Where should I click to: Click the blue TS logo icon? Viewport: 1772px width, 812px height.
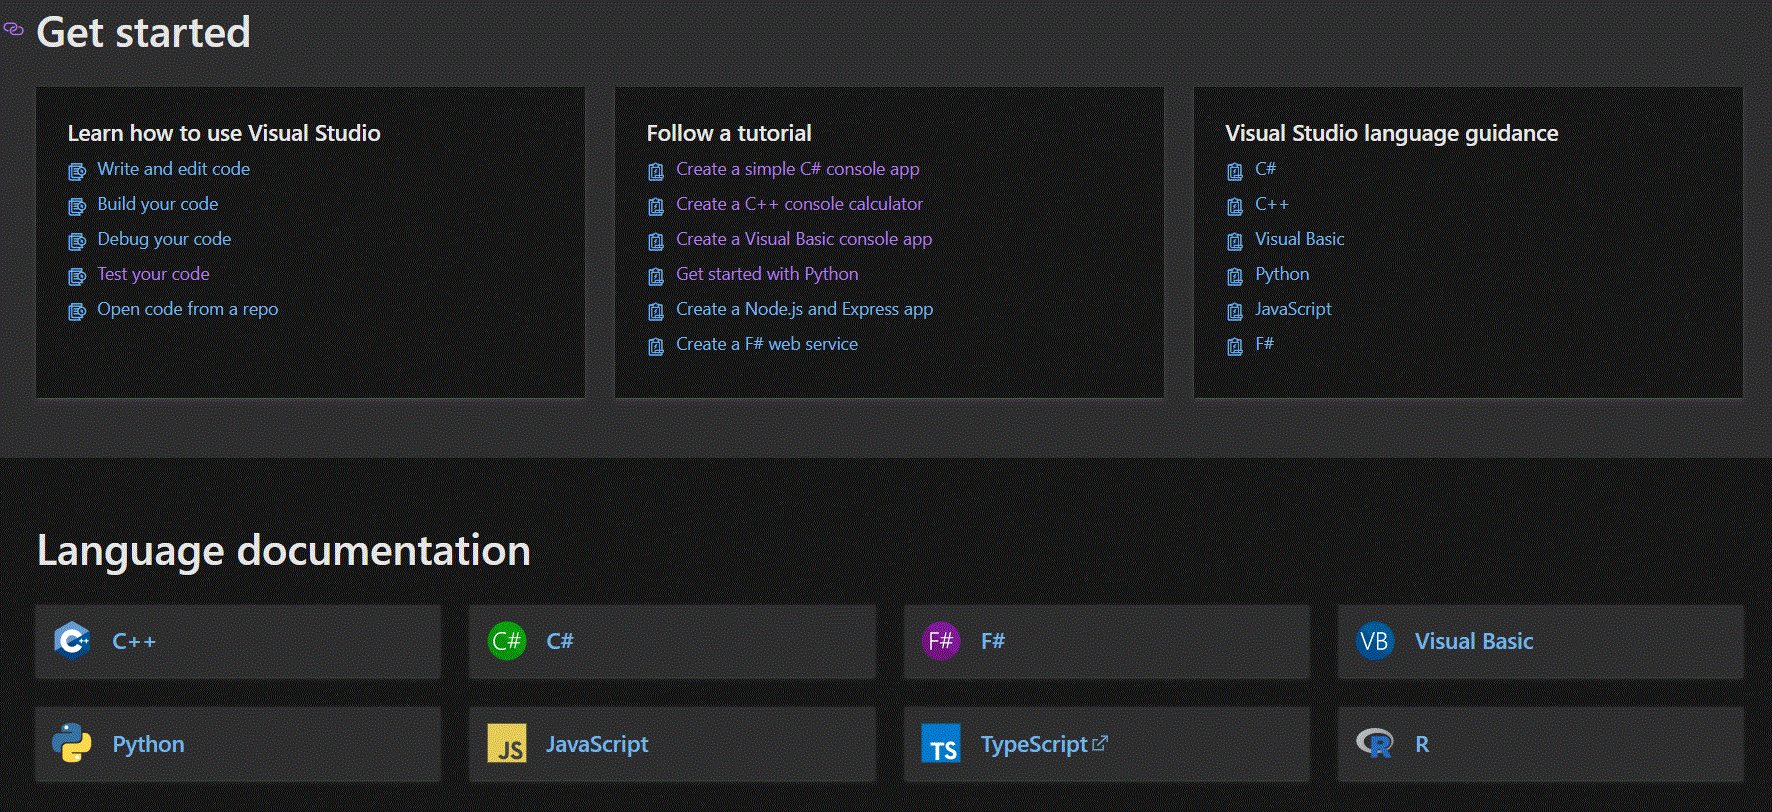point(941,744)
